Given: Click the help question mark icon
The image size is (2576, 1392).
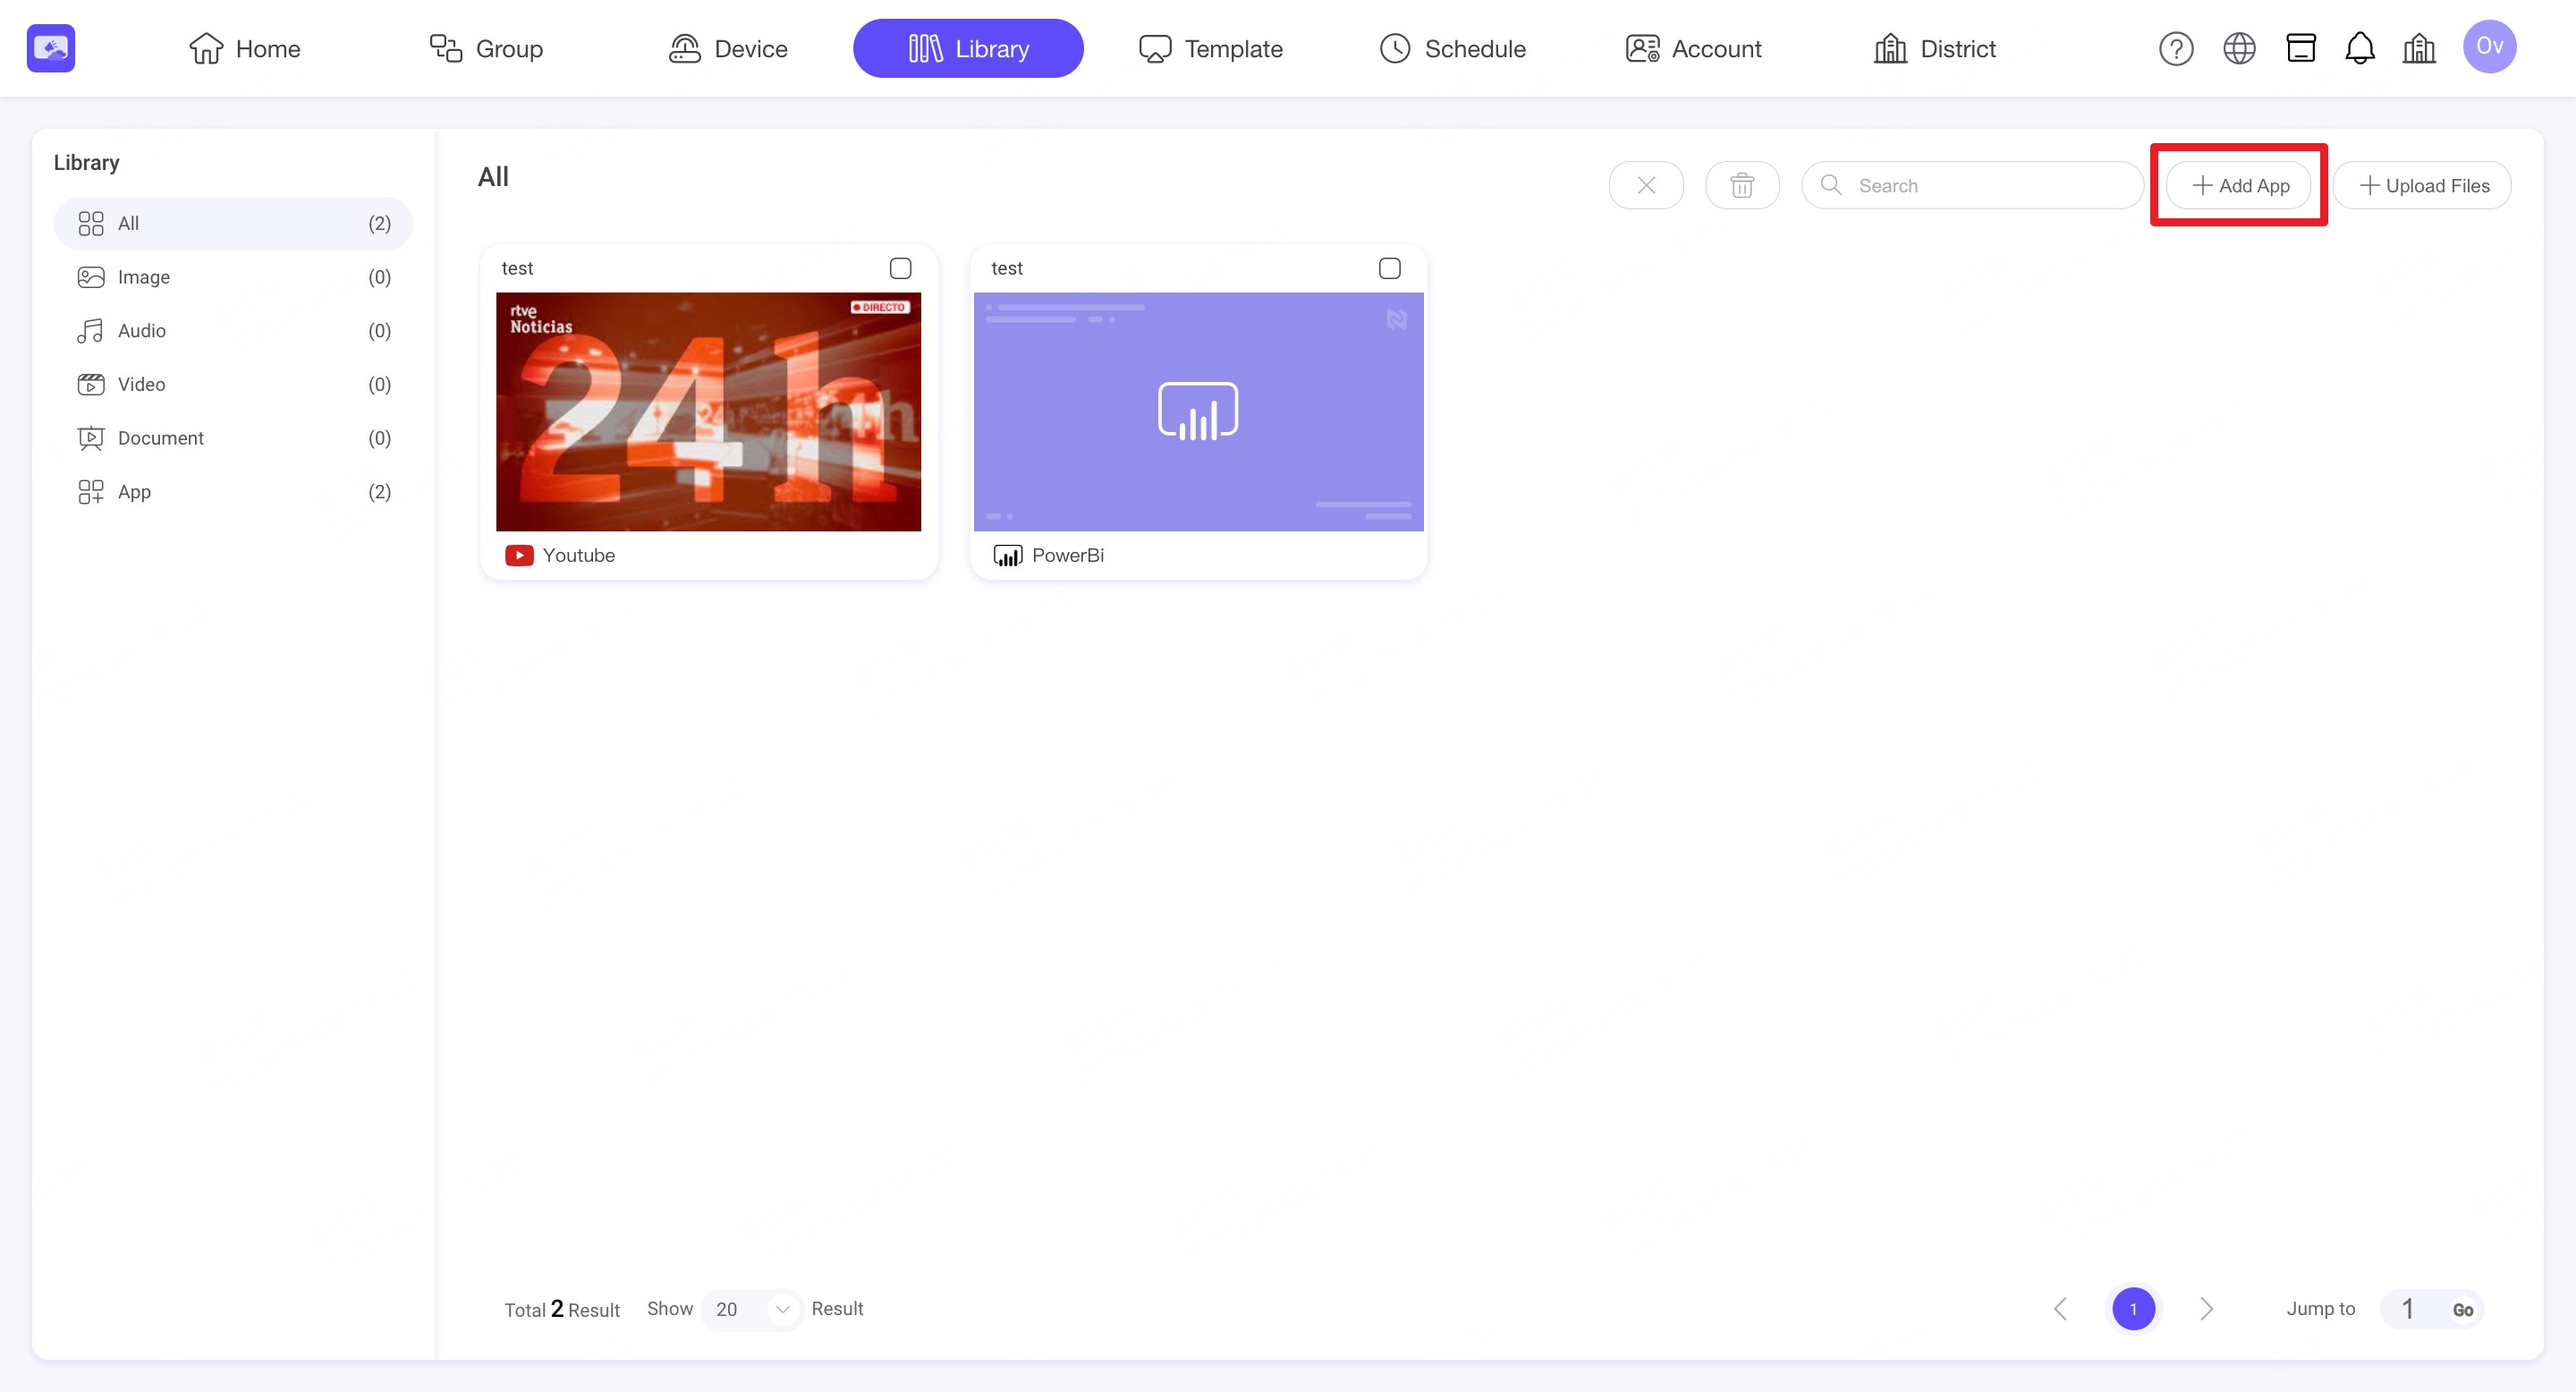Looking at the screenshot, I should [x=2175, y=48].
